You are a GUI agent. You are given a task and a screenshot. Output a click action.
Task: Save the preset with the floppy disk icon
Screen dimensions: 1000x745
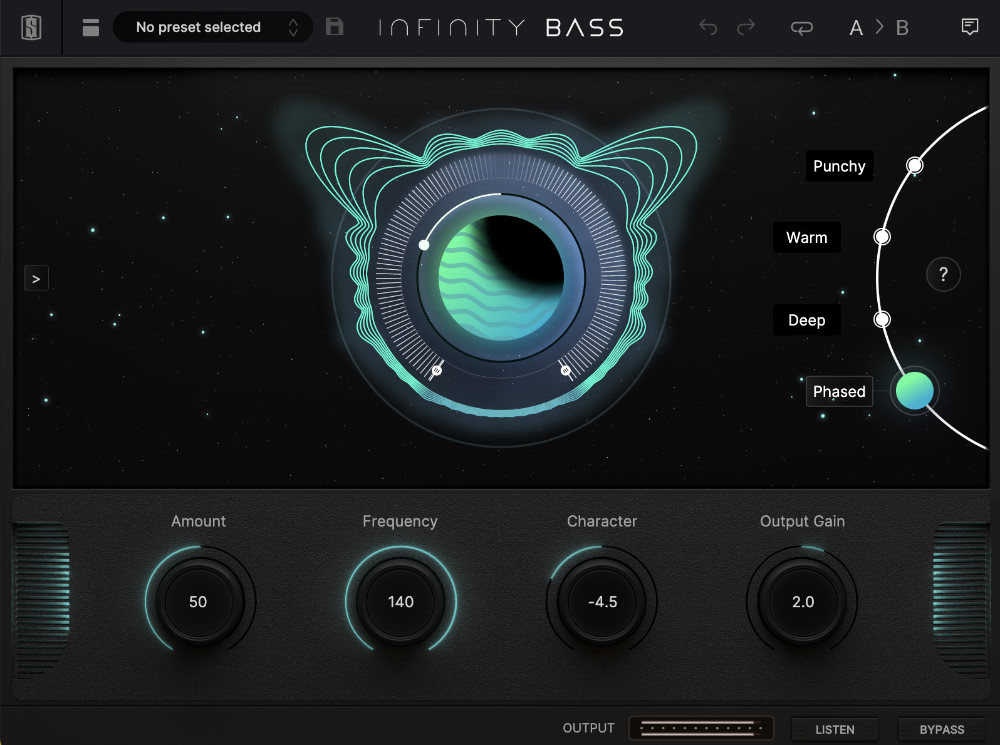pos(335,27)
